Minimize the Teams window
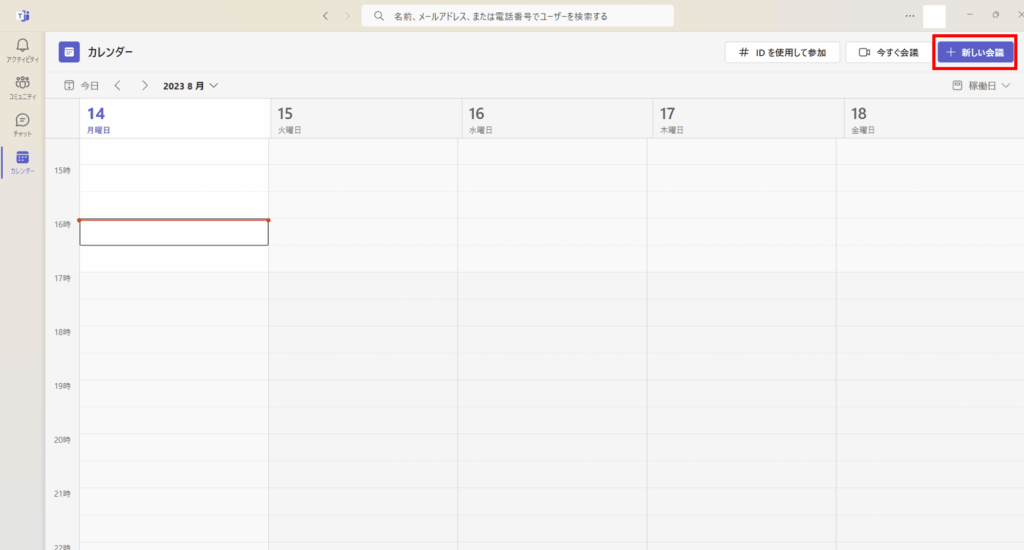Screen dimensions: 1024x550 (970, 14)
